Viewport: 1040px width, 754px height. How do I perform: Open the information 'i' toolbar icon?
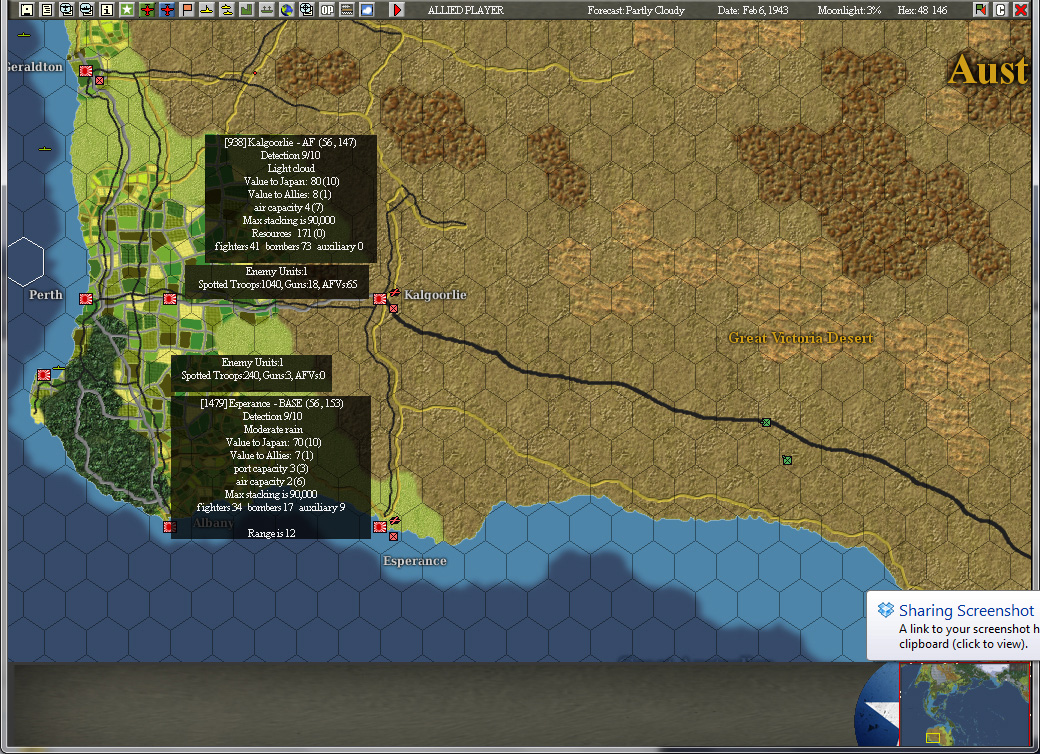pyautogui.click(x=106, y=9)
